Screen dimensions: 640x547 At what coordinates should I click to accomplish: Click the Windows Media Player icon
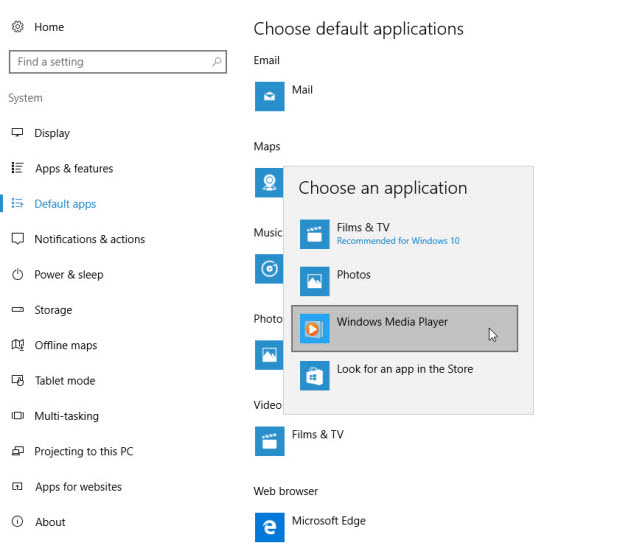(314, 329)
